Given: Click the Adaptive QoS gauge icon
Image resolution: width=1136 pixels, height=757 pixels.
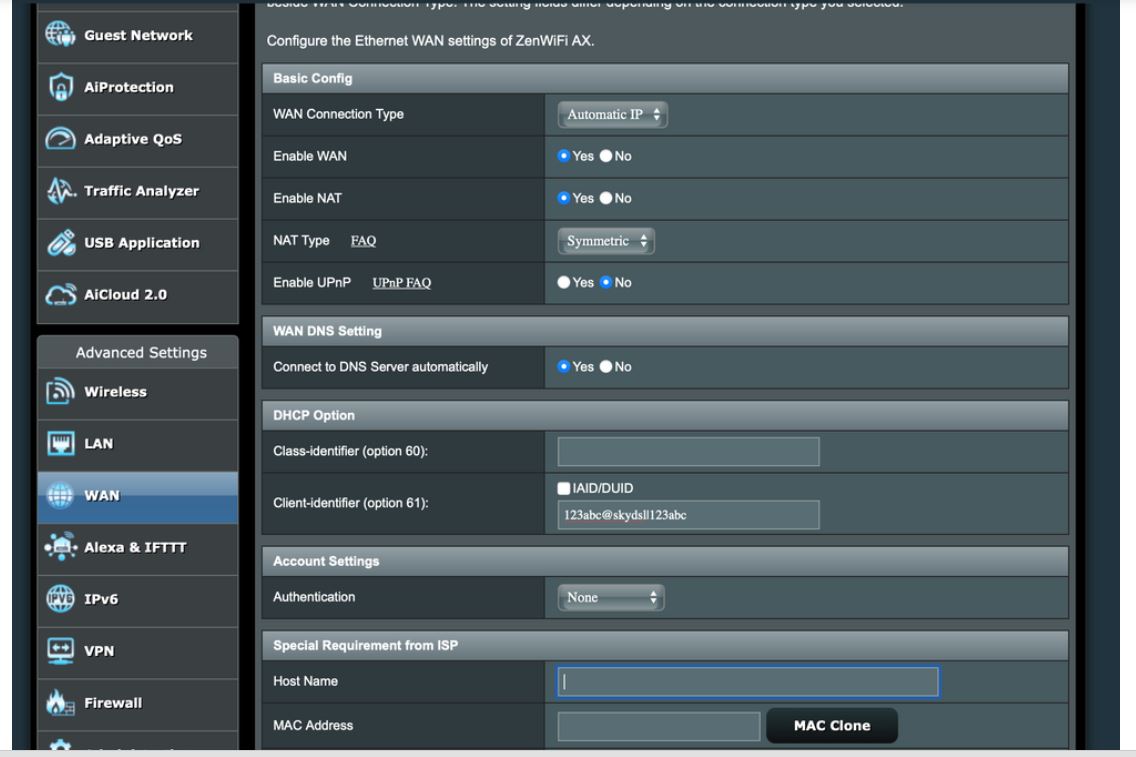Looking at the screenshot, I should pos(60,138).
